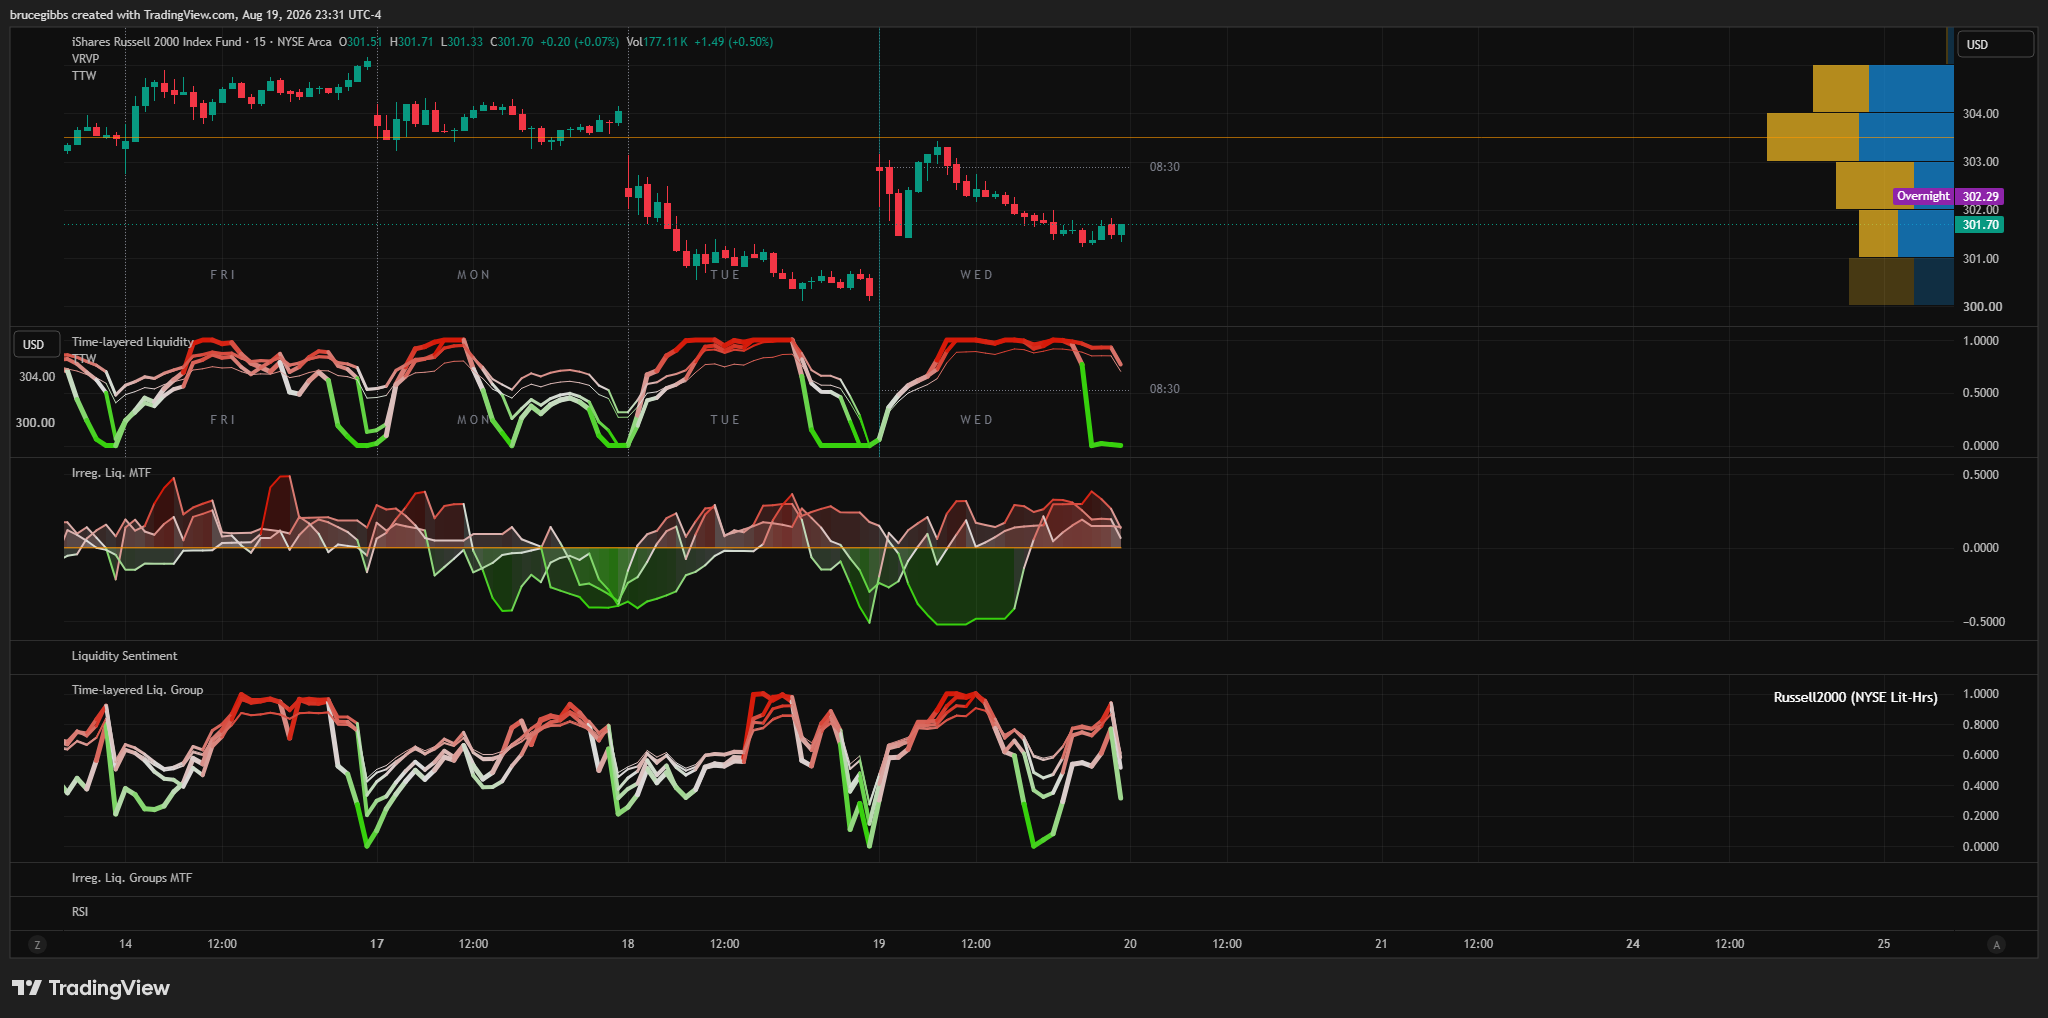Image resolution: width=2048 pixels, height=1018 pixels.
Task: Click the 08:30 label in the Time-layered Liquidity pane
Action: point(1165,389)
